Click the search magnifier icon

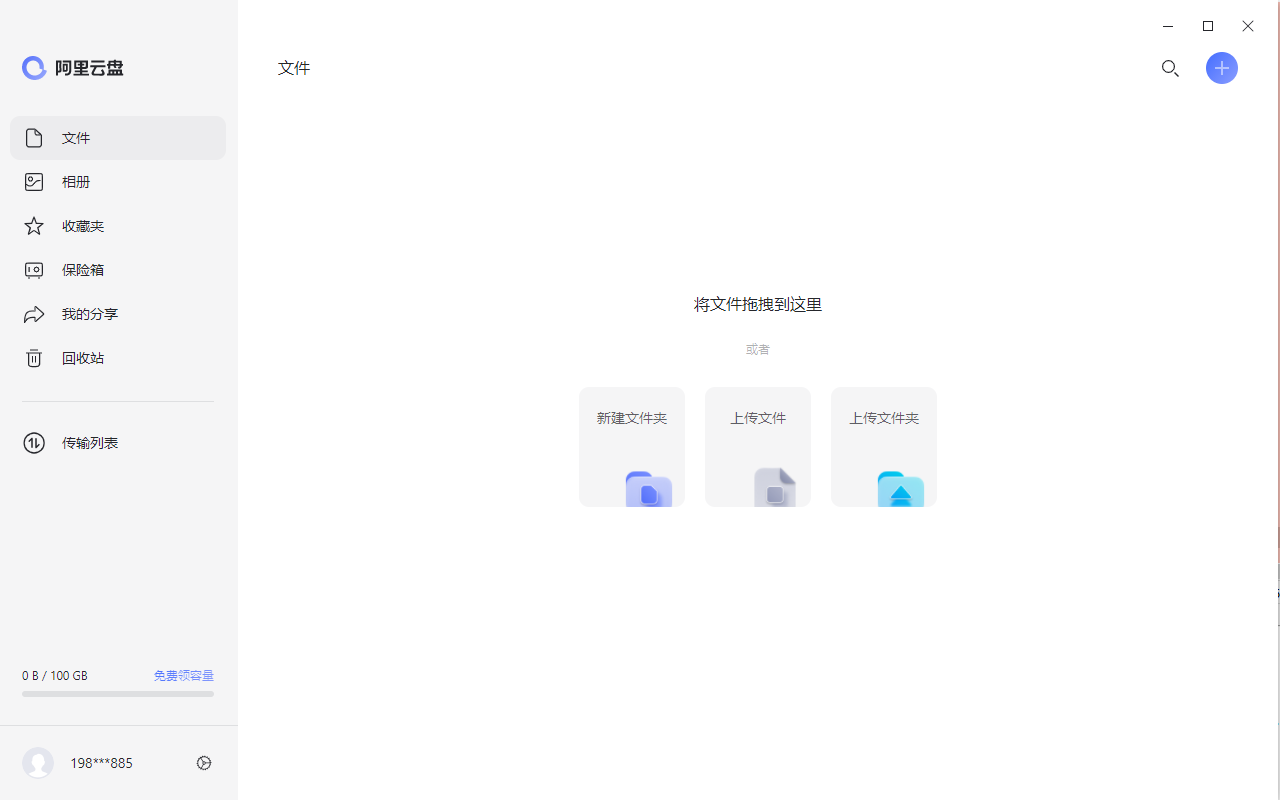point(1170,68)
